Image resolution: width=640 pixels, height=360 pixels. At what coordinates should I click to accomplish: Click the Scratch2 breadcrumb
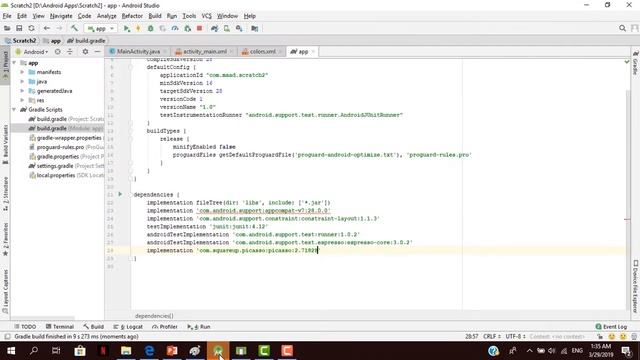point(20,41)
